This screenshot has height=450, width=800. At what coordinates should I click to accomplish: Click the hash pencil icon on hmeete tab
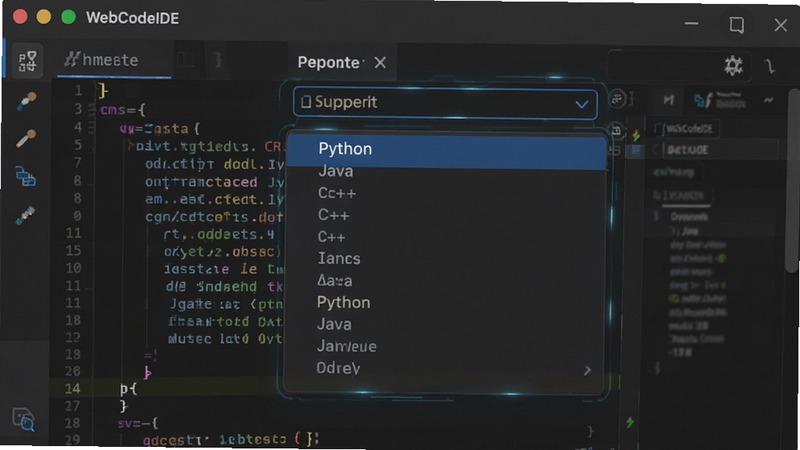(72, 60)
